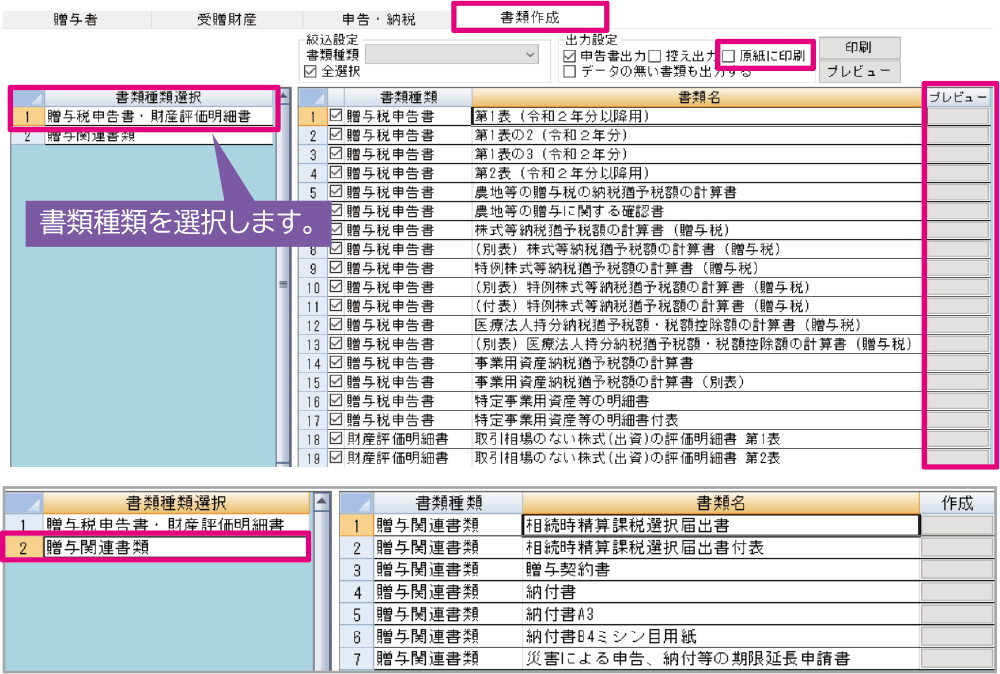Click the 印刷 button
This screenshot has height=674, width=1000.
pos(858,48)
